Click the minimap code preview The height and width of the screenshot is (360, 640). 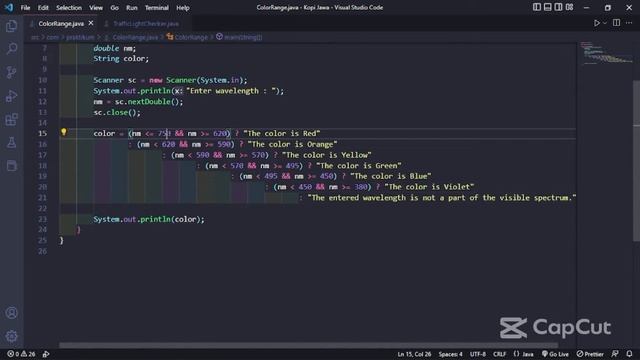[606, 53]
